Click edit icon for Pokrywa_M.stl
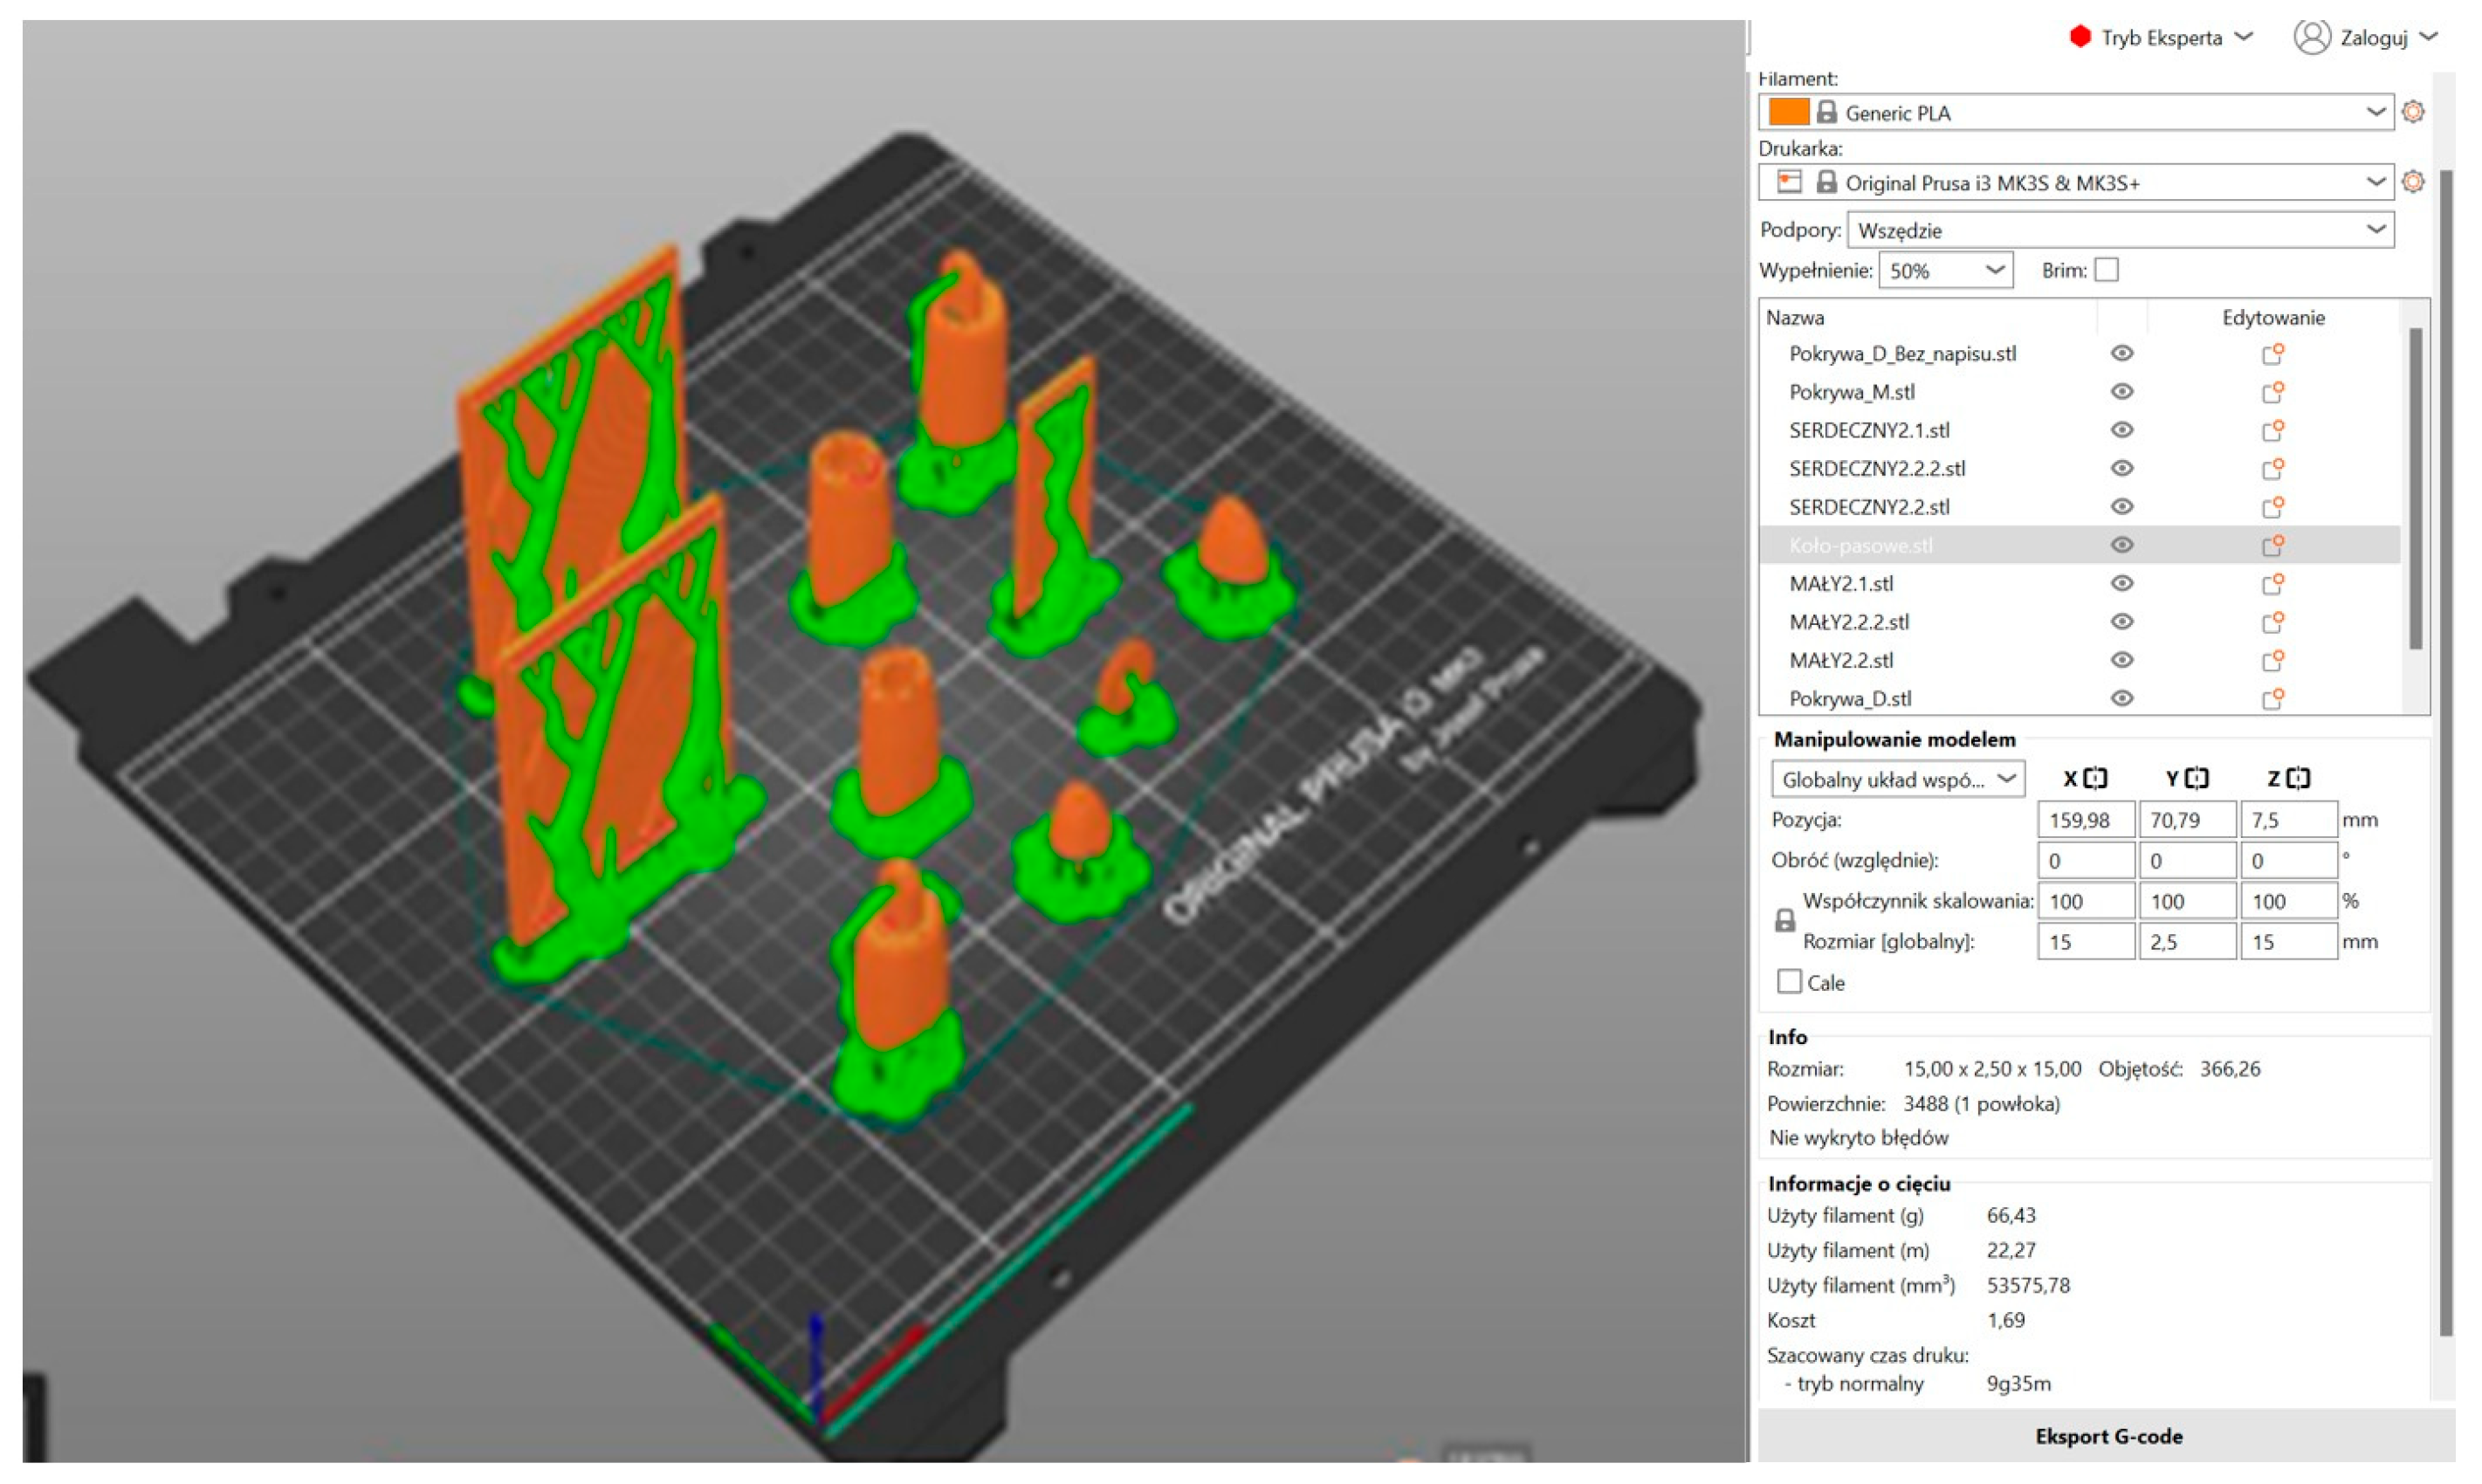The height and width of the screenshot is (1484, 2482). pyautogui.click(x=2272, y=392)
